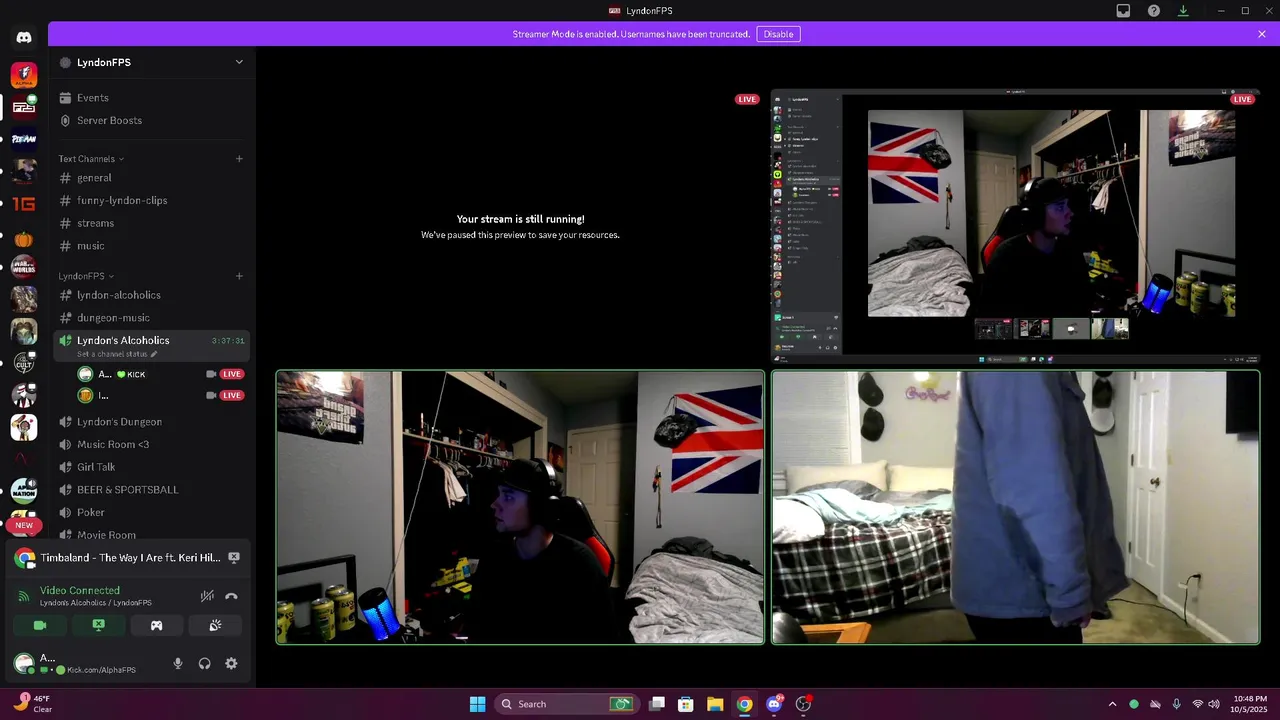Open the soundboard button
1280x720 pixels.
click(x=215, y=626)
